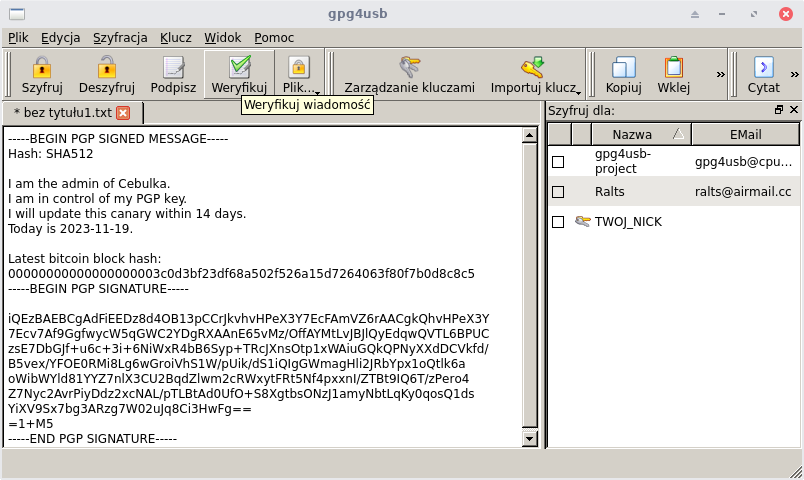
Task: Open the Widok menu
Action: 223,37
